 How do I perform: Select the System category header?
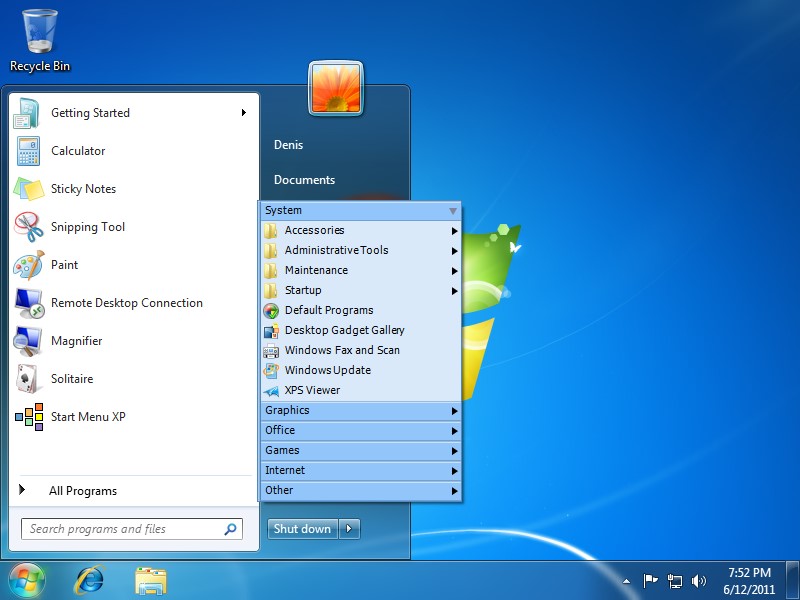(361, 211)
